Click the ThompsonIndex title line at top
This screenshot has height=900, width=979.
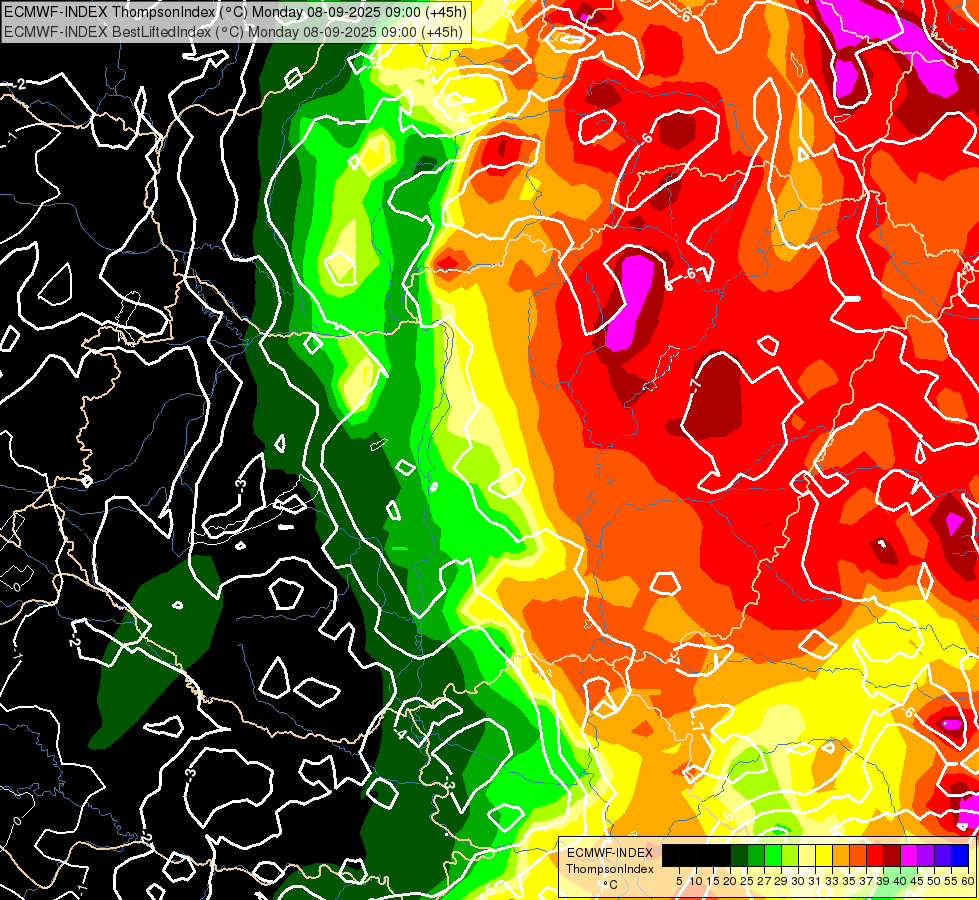pyautogui.click(x=234, y=11)
